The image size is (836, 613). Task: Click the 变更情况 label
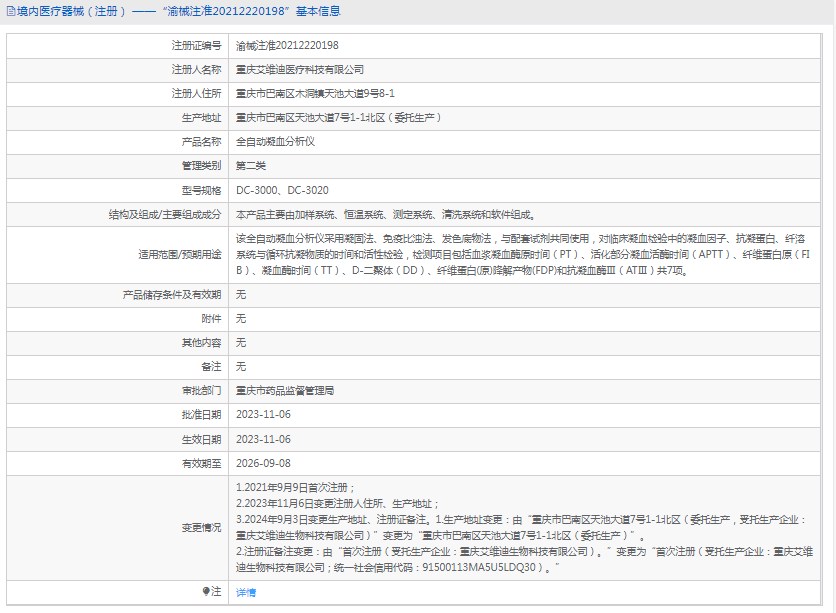click(202, 528)
